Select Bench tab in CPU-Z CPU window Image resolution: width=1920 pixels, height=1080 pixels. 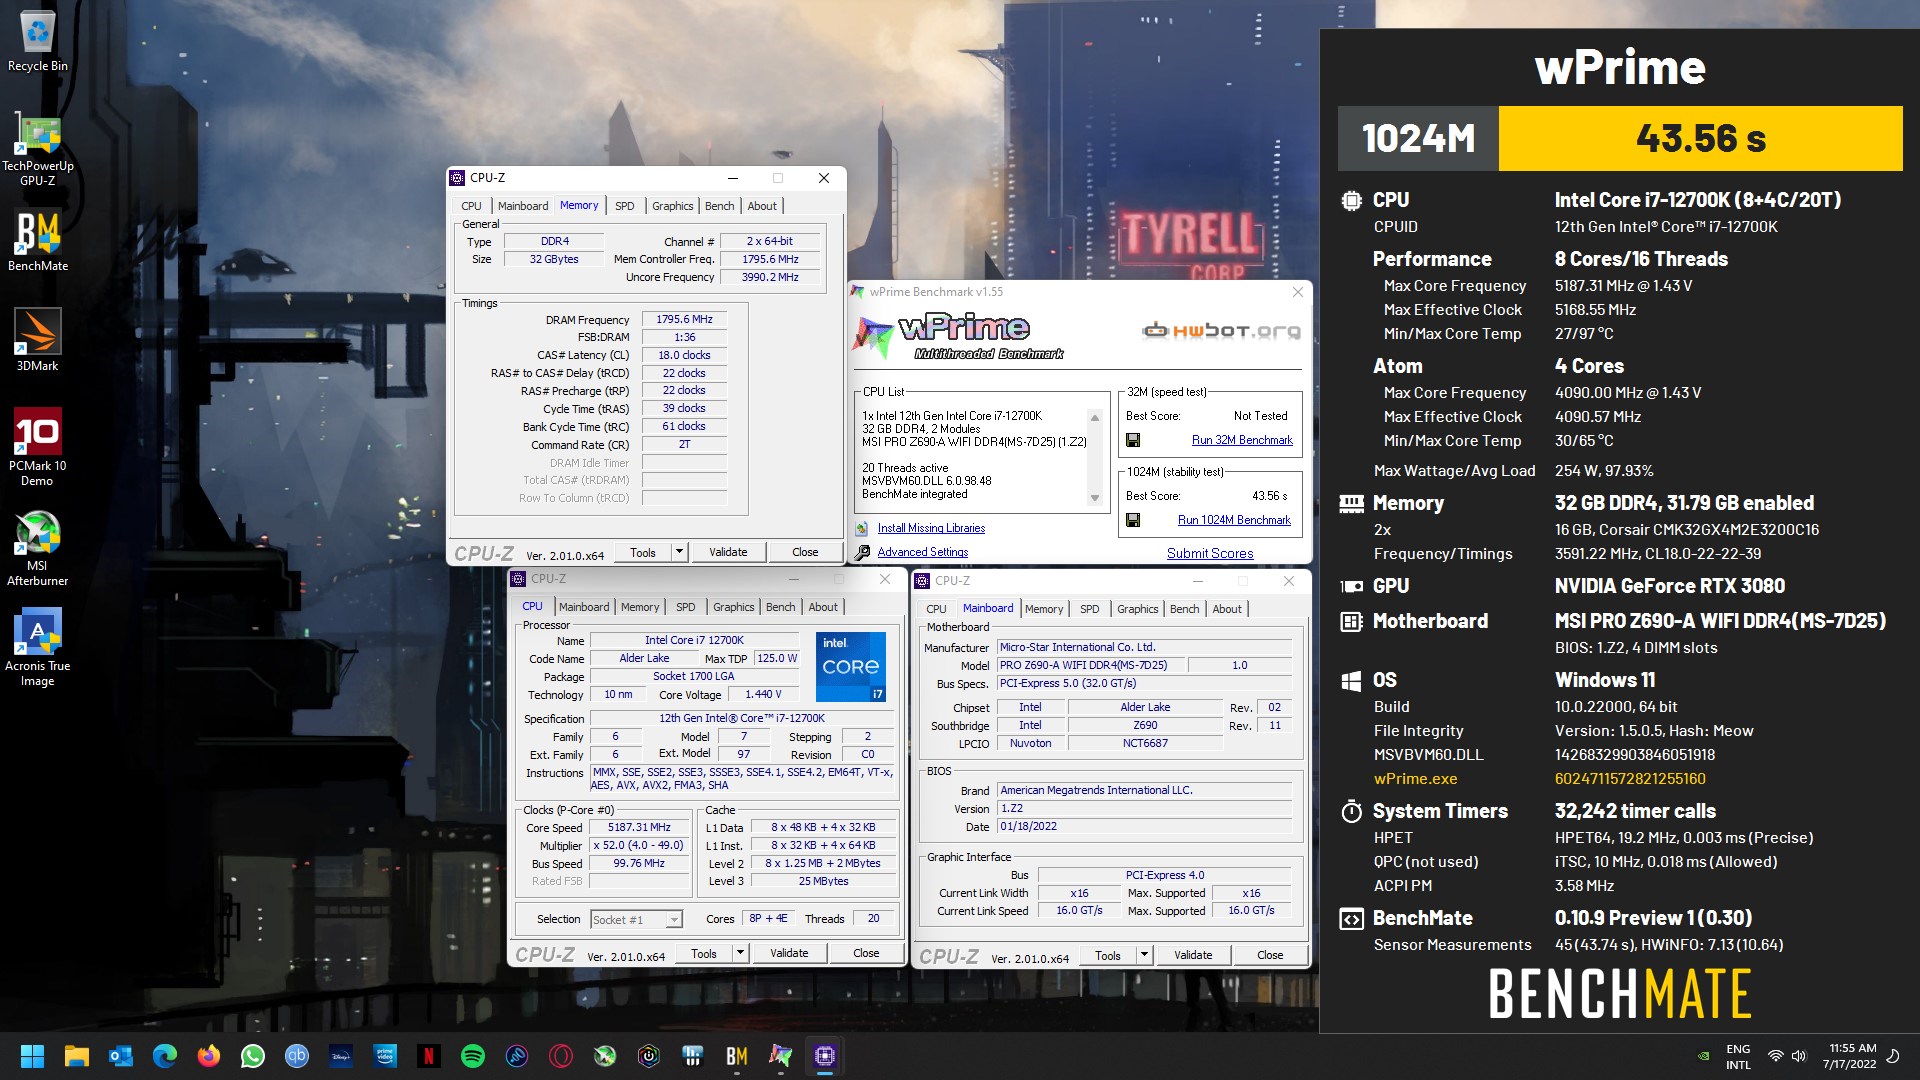[781, 607]
